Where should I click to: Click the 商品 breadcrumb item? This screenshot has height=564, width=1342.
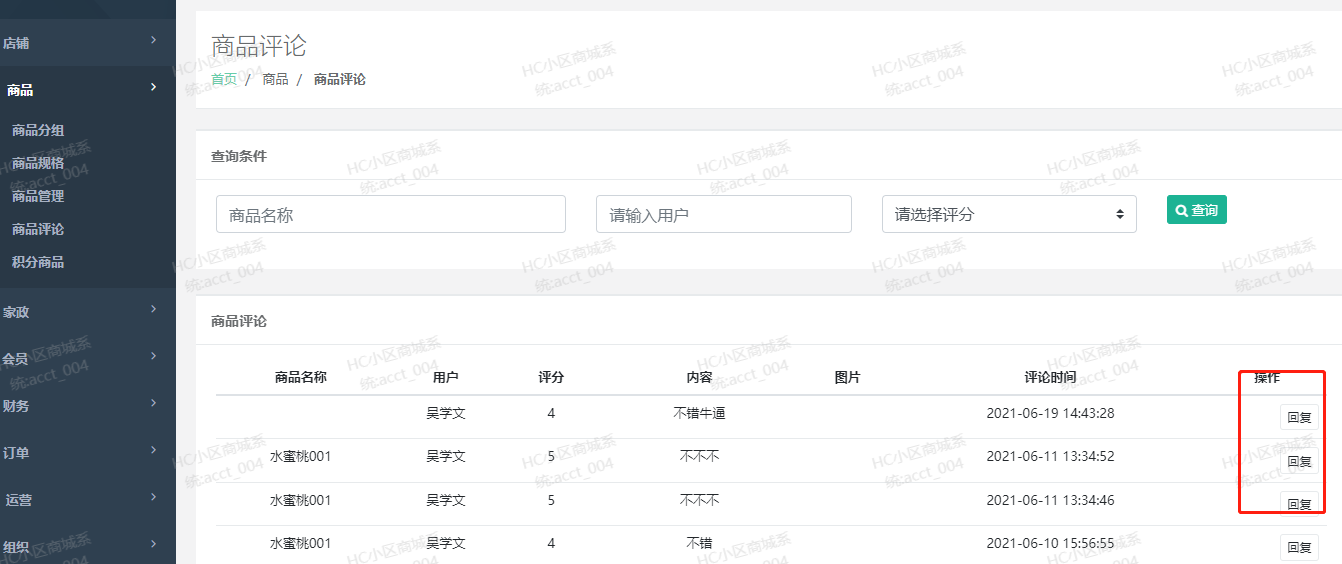pyautogui.click(x=275, y=79)
